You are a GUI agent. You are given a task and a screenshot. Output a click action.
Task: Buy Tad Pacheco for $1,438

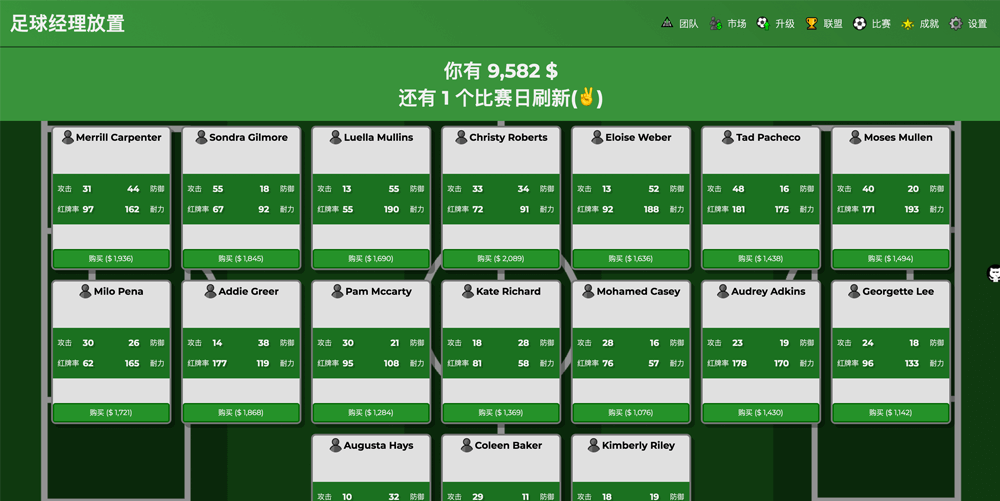pos(761,259)
